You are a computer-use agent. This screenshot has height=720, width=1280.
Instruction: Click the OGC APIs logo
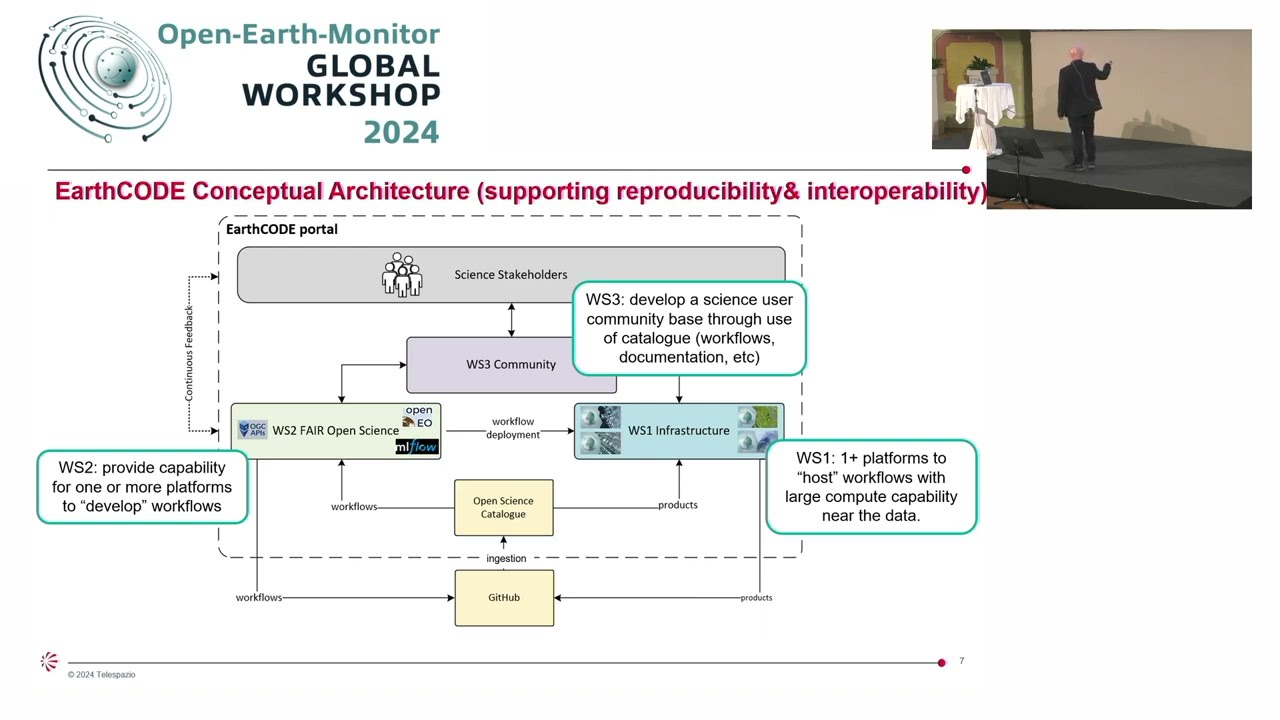pos(252,430)
